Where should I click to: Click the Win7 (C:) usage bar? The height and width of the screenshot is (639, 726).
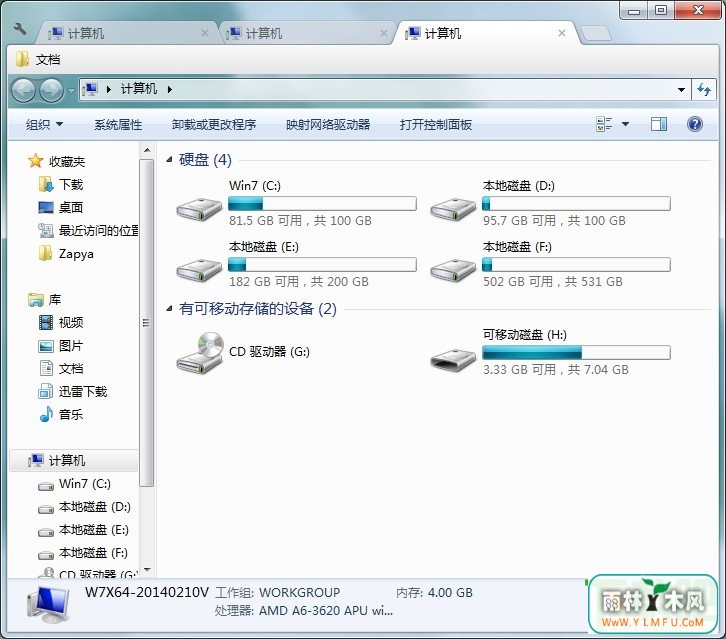322,203
